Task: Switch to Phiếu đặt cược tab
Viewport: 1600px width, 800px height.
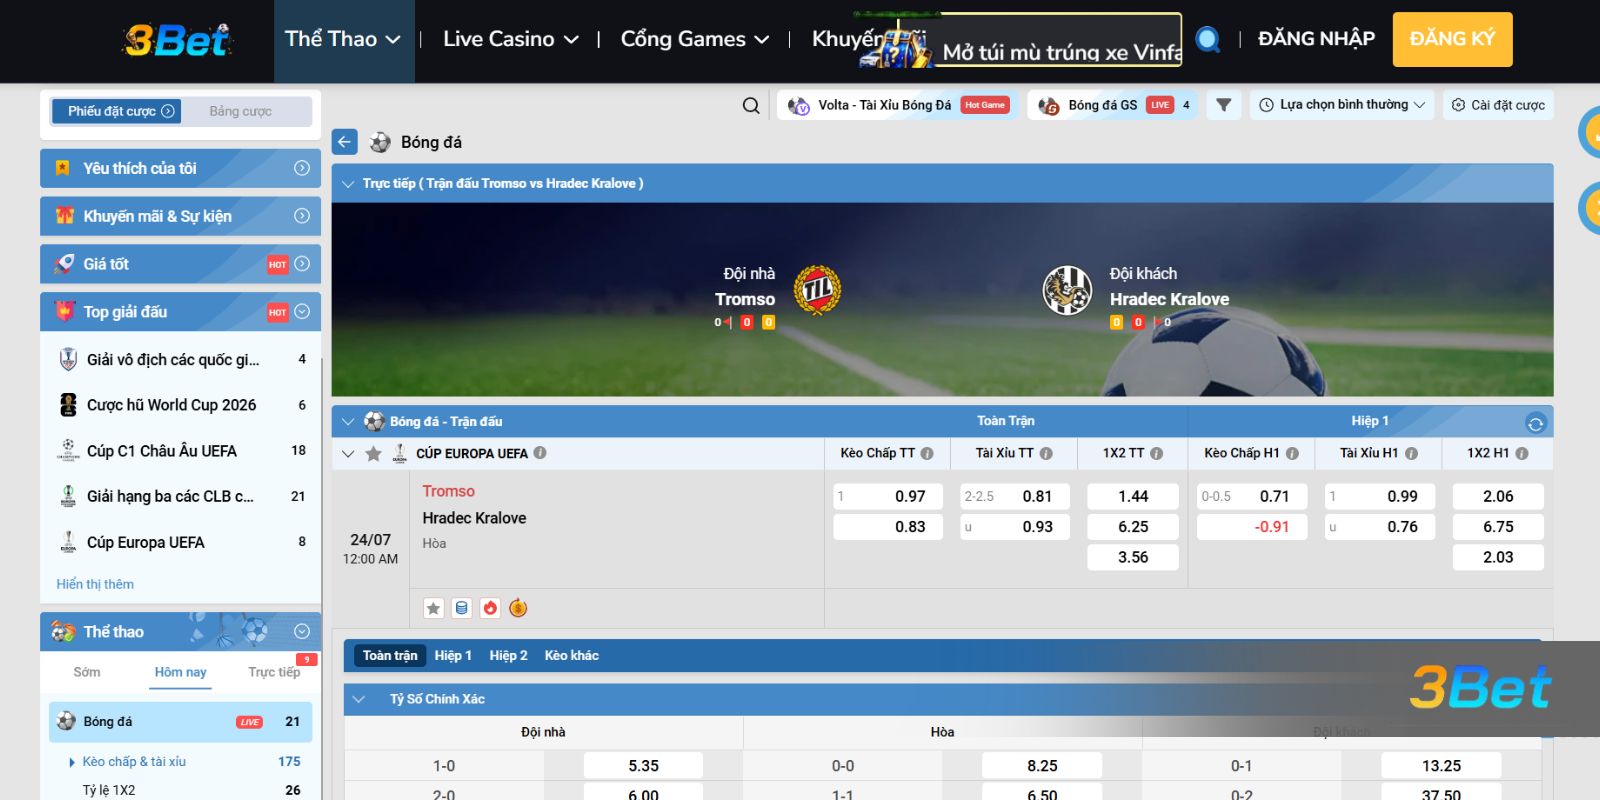Action: [115, 111]
